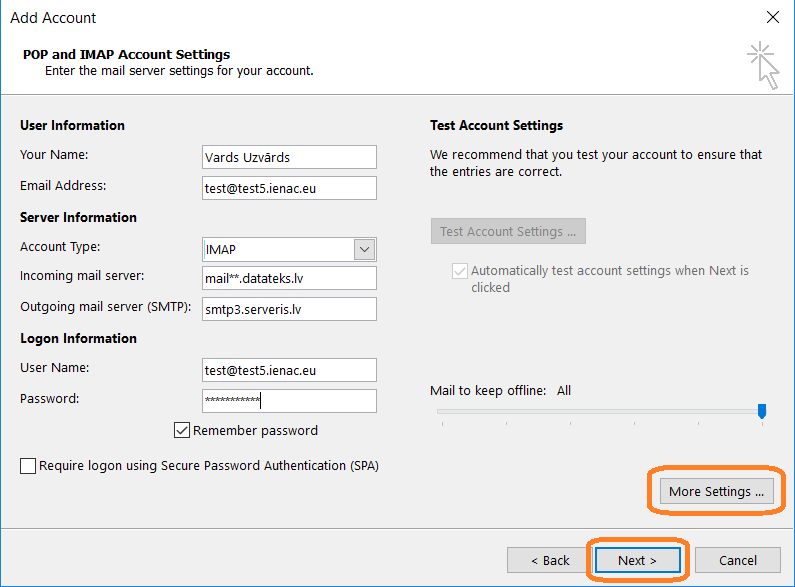
Task: Uncheck the Remember password checkbox
Action: point(182,430)
